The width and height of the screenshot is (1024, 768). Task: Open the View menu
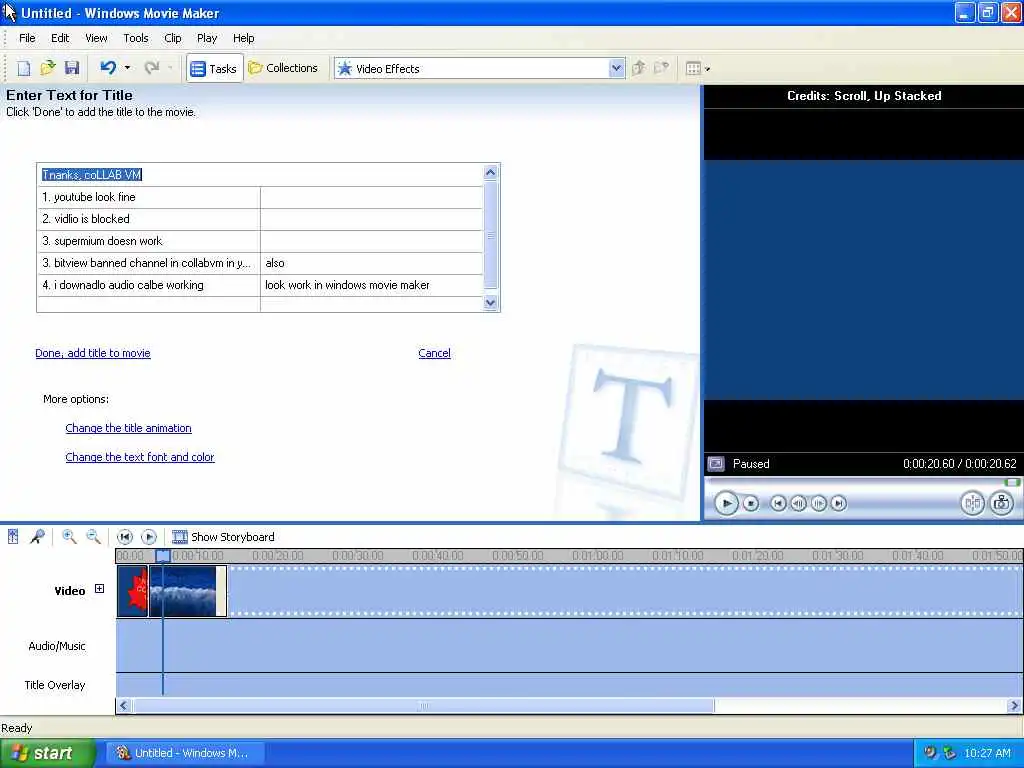coord(96,38)
